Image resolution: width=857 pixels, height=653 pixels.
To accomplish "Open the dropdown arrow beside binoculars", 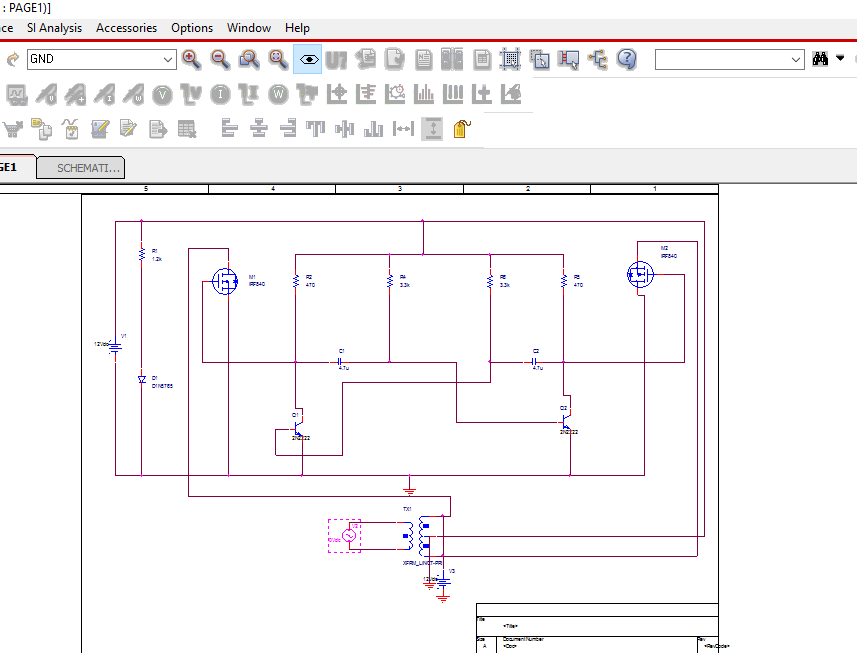I will pyautogui.click(x=840, y=58).
